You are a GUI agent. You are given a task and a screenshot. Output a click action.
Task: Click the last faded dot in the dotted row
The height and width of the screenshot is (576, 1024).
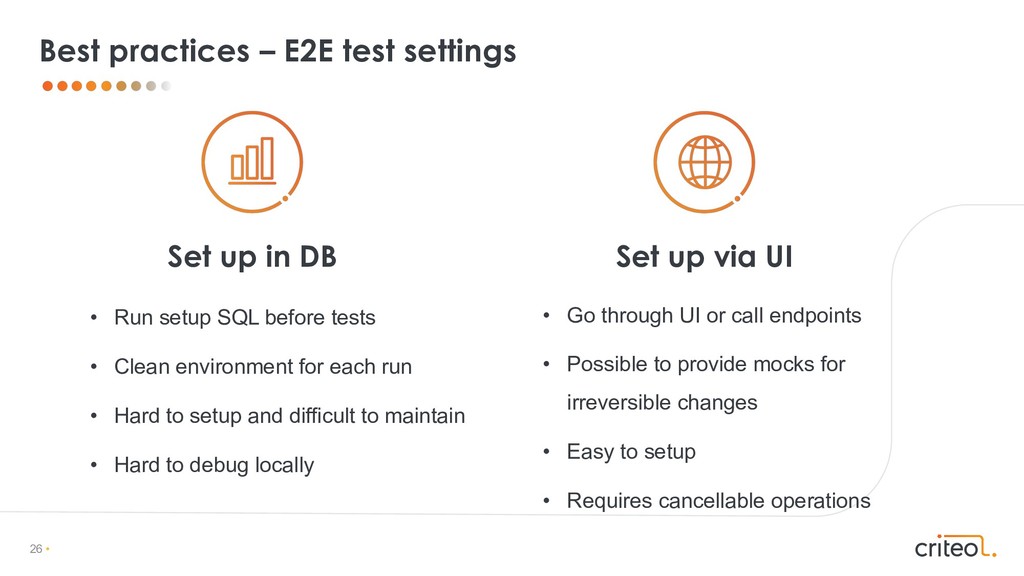click(x=166, y=86)
